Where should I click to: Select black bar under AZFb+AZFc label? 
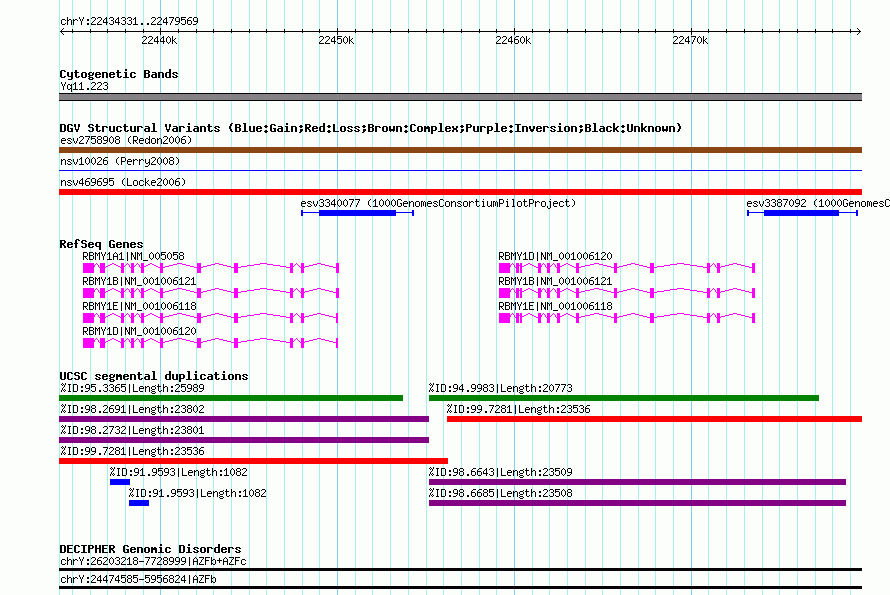460,569
